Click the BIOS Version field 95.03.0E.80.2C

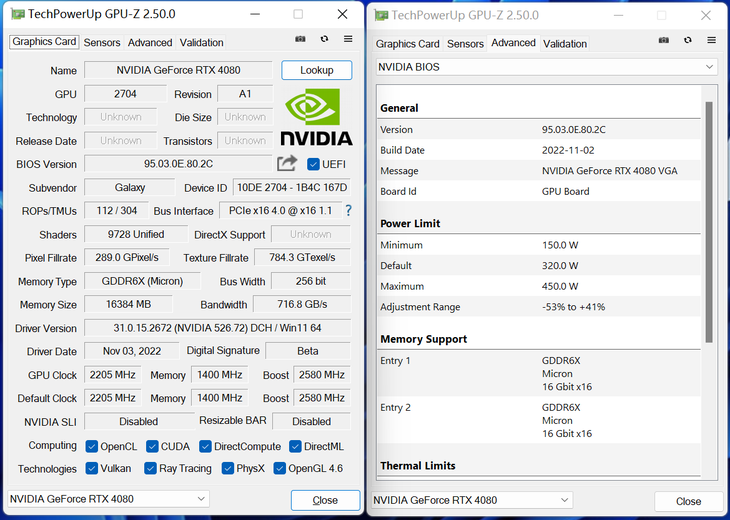click(x=178, y=164)
